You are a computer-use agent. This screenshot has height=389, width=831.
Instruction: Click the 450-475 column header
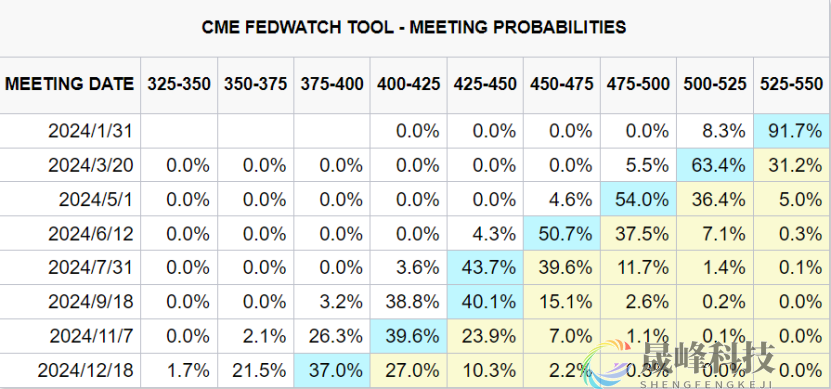point(562,84)
